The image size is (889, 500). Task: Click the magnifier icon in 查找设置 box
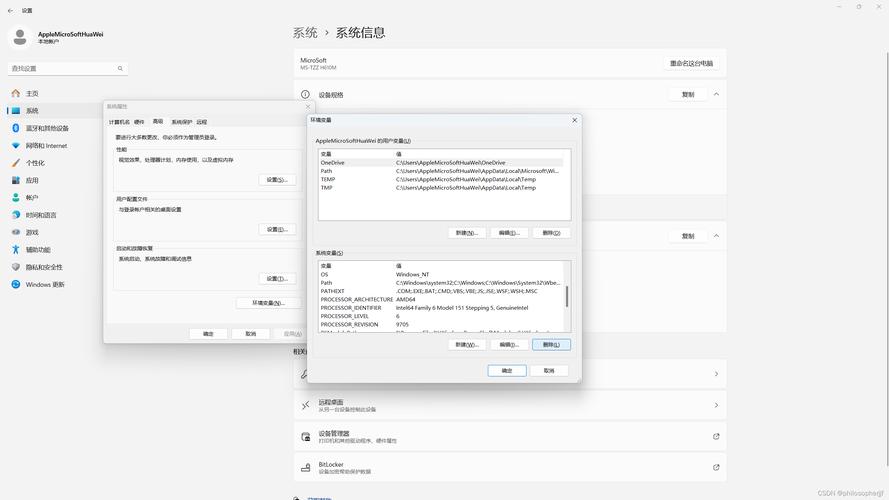point(120,69)
